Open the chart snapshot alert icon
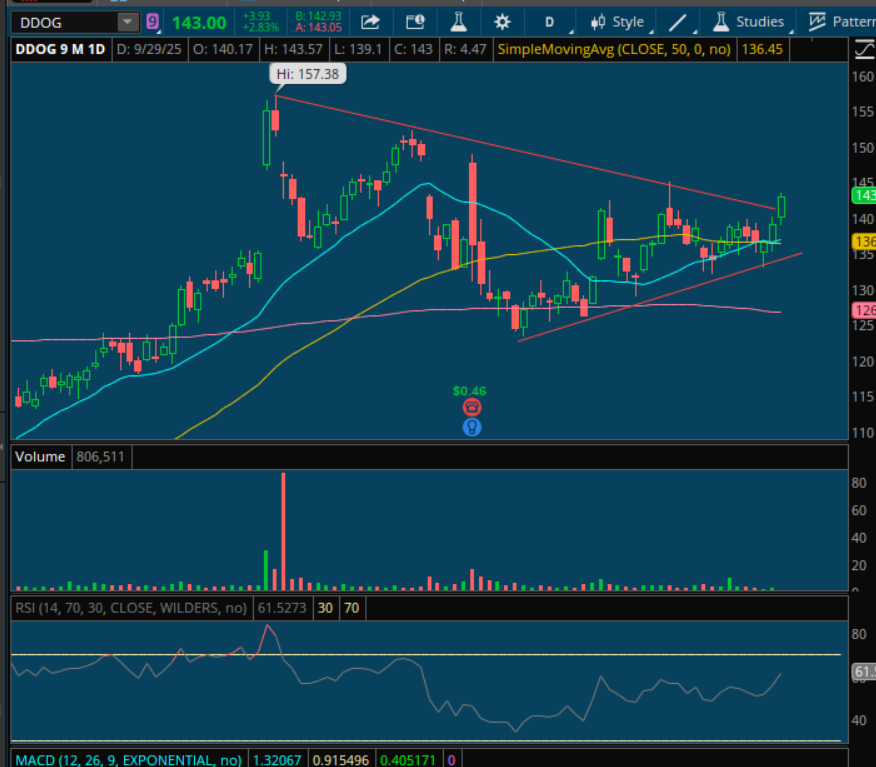The width and height of the screenshot is (876, 767). tap(415, 22)
